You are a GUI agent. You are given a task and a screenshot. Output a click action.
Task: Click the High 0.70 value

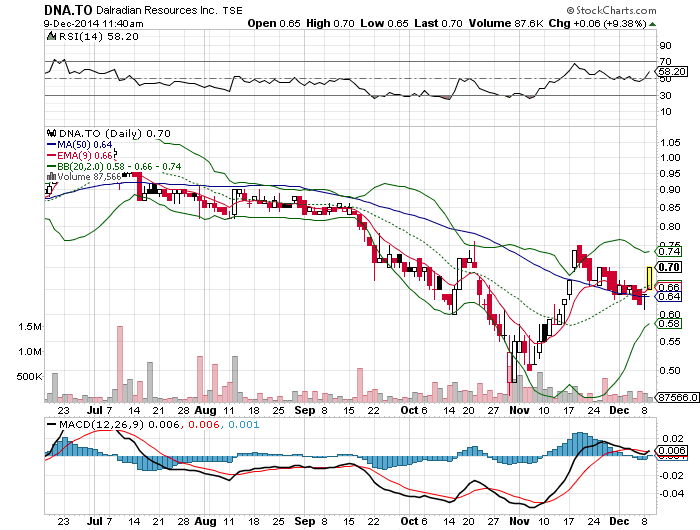(330, 23)
